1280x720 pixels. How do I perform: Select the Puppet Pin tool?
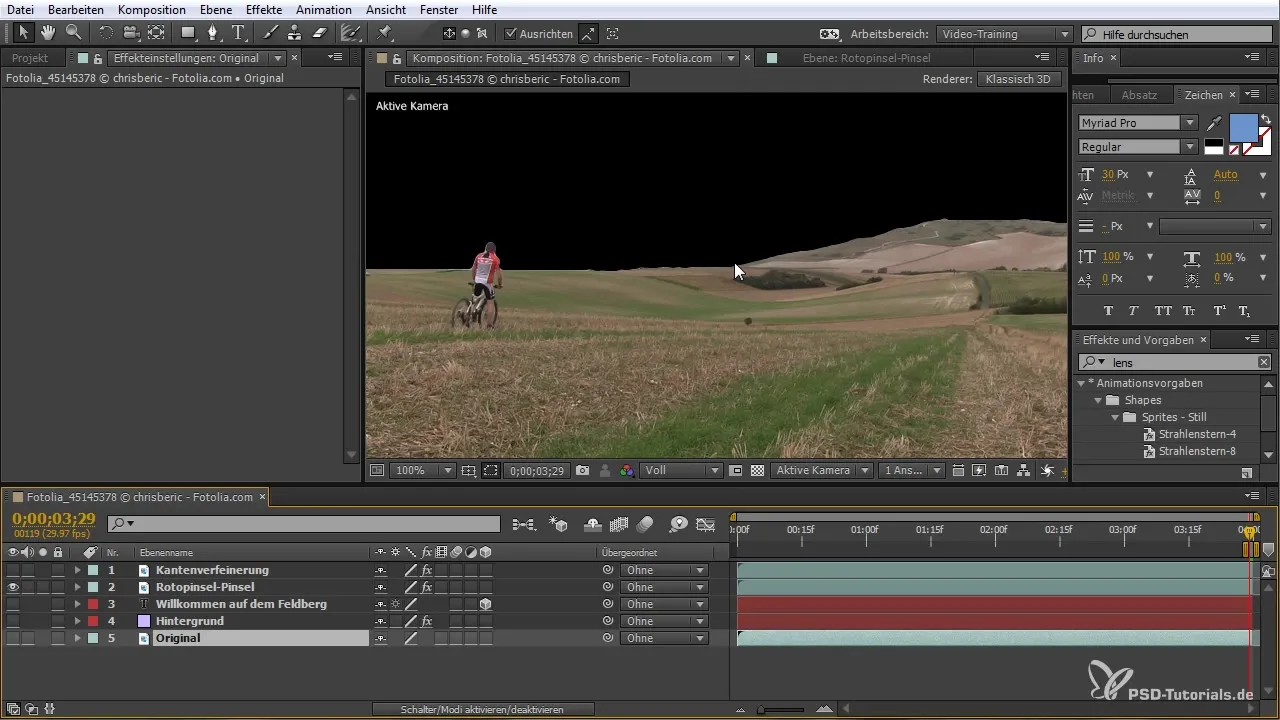(x=385, y=33)
